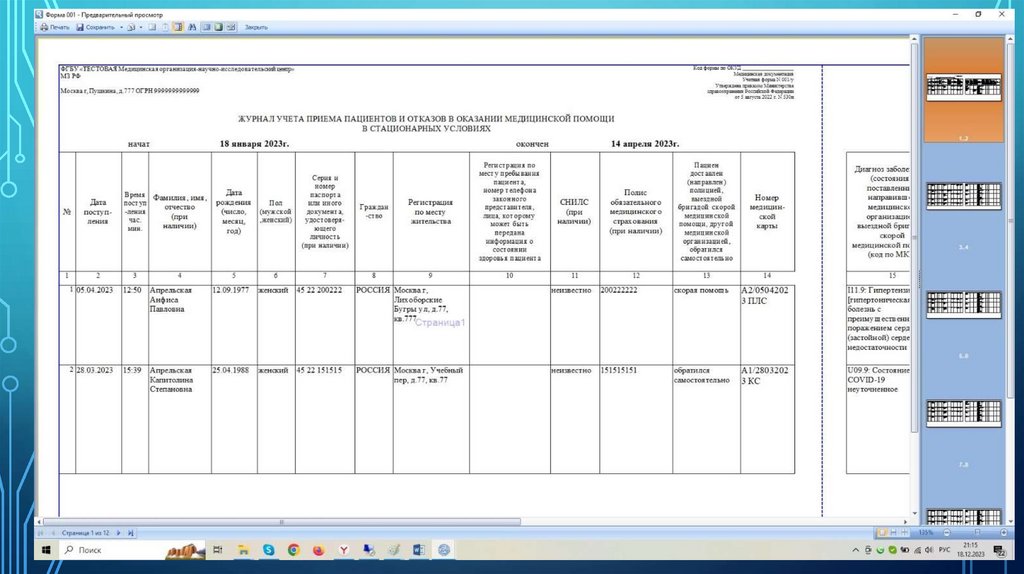This screenshot has height=574, width=1024.
Task: Jump to the last page arrow
Action: 131,533
